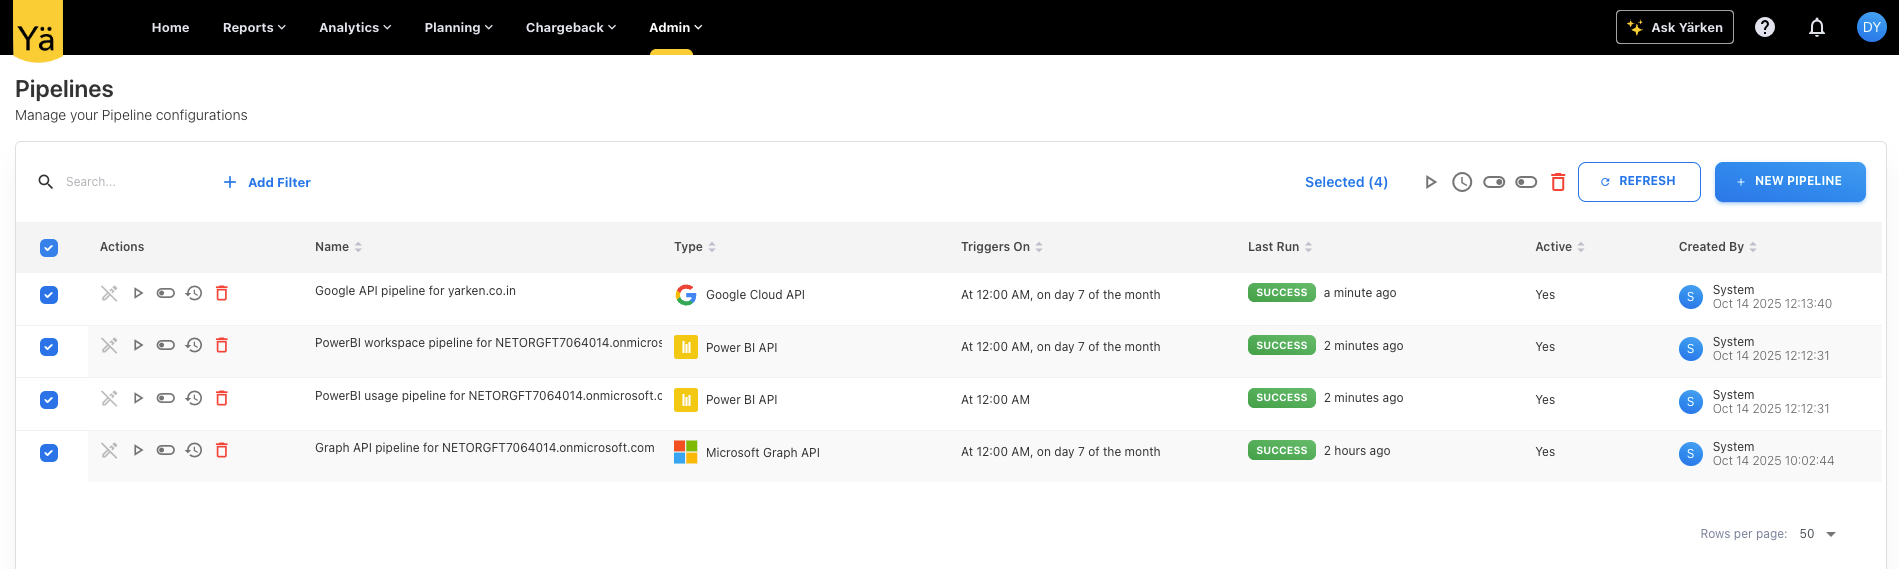1899x569 pixels.
Task: Toggle active state of Graph API pipeline
Action: click(166, 450)
